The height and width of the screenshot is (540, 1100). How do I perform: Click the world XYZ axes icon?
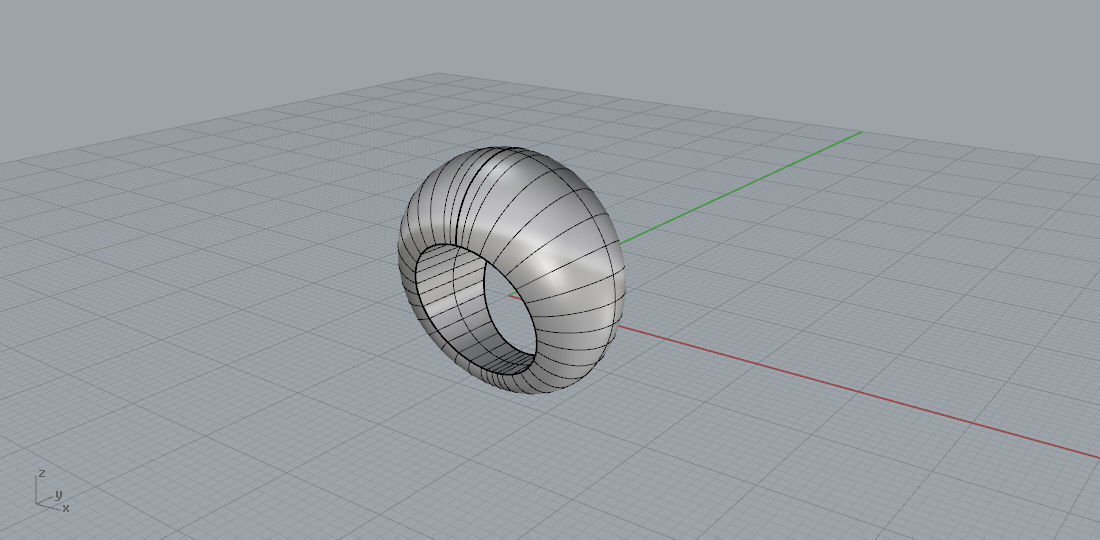53,491
